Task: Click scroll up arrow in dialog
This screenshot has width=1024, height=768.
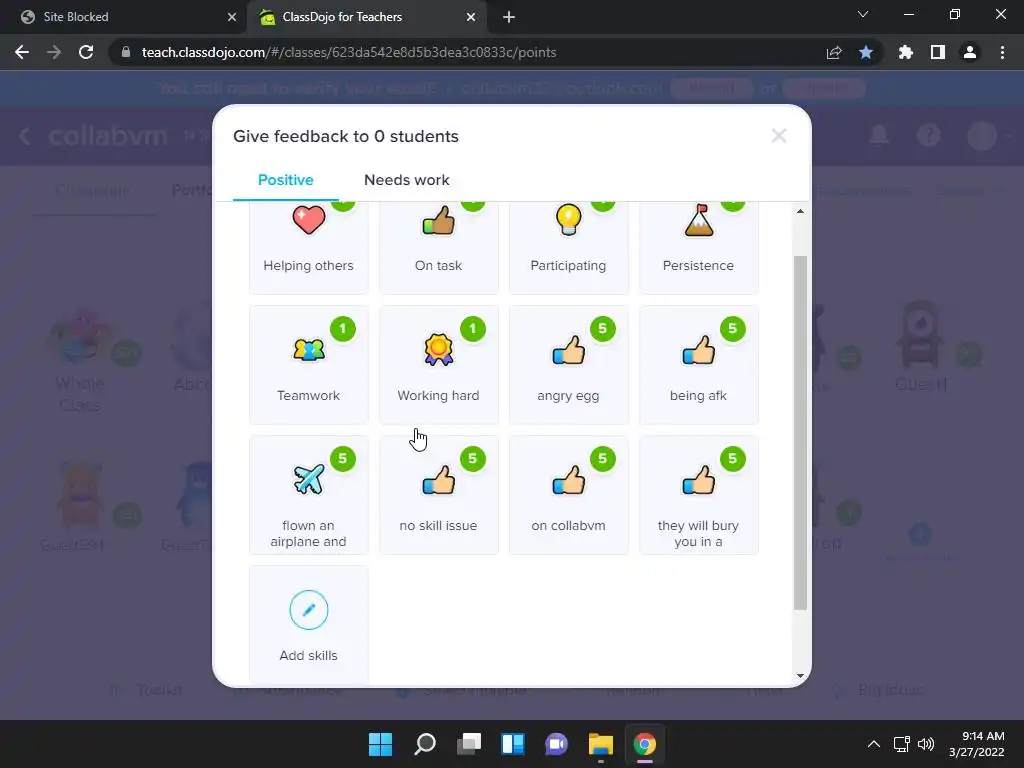Action: [x=800, y=212]
